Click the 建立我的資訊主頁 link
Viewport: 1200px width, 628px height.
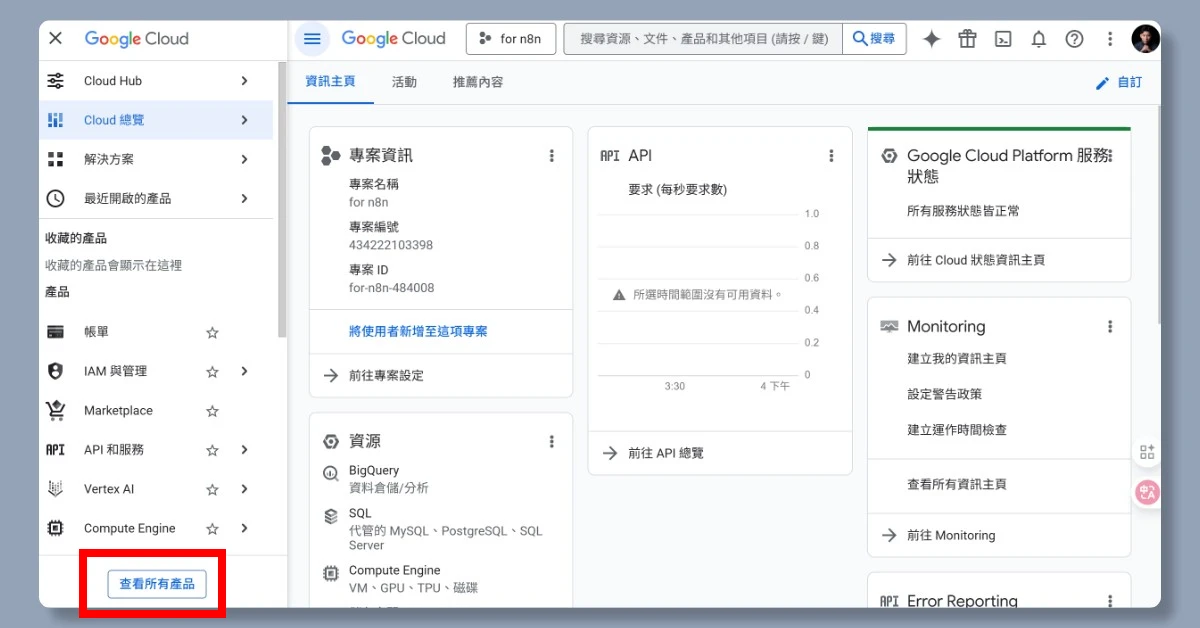956,358
